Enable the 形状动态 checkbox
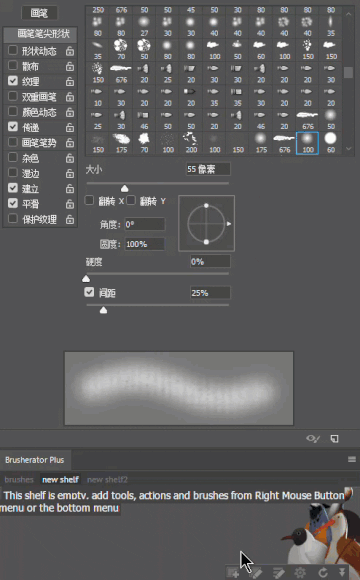The height and width of the screenshot is (580, 360). pos(13,50)
